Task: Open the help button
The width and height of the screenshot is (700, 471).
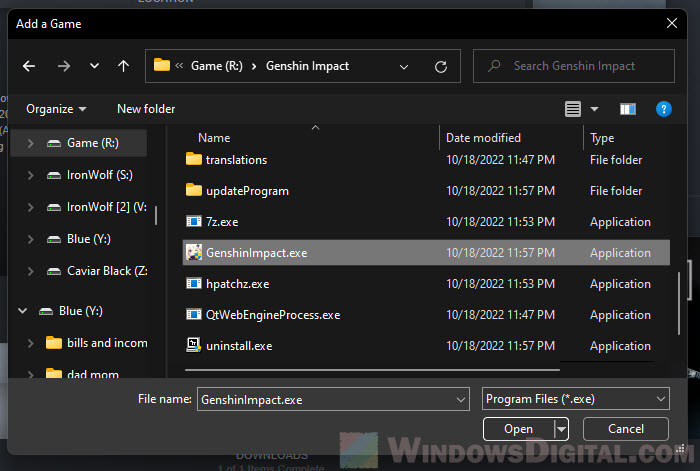Action: click(663, 109)
